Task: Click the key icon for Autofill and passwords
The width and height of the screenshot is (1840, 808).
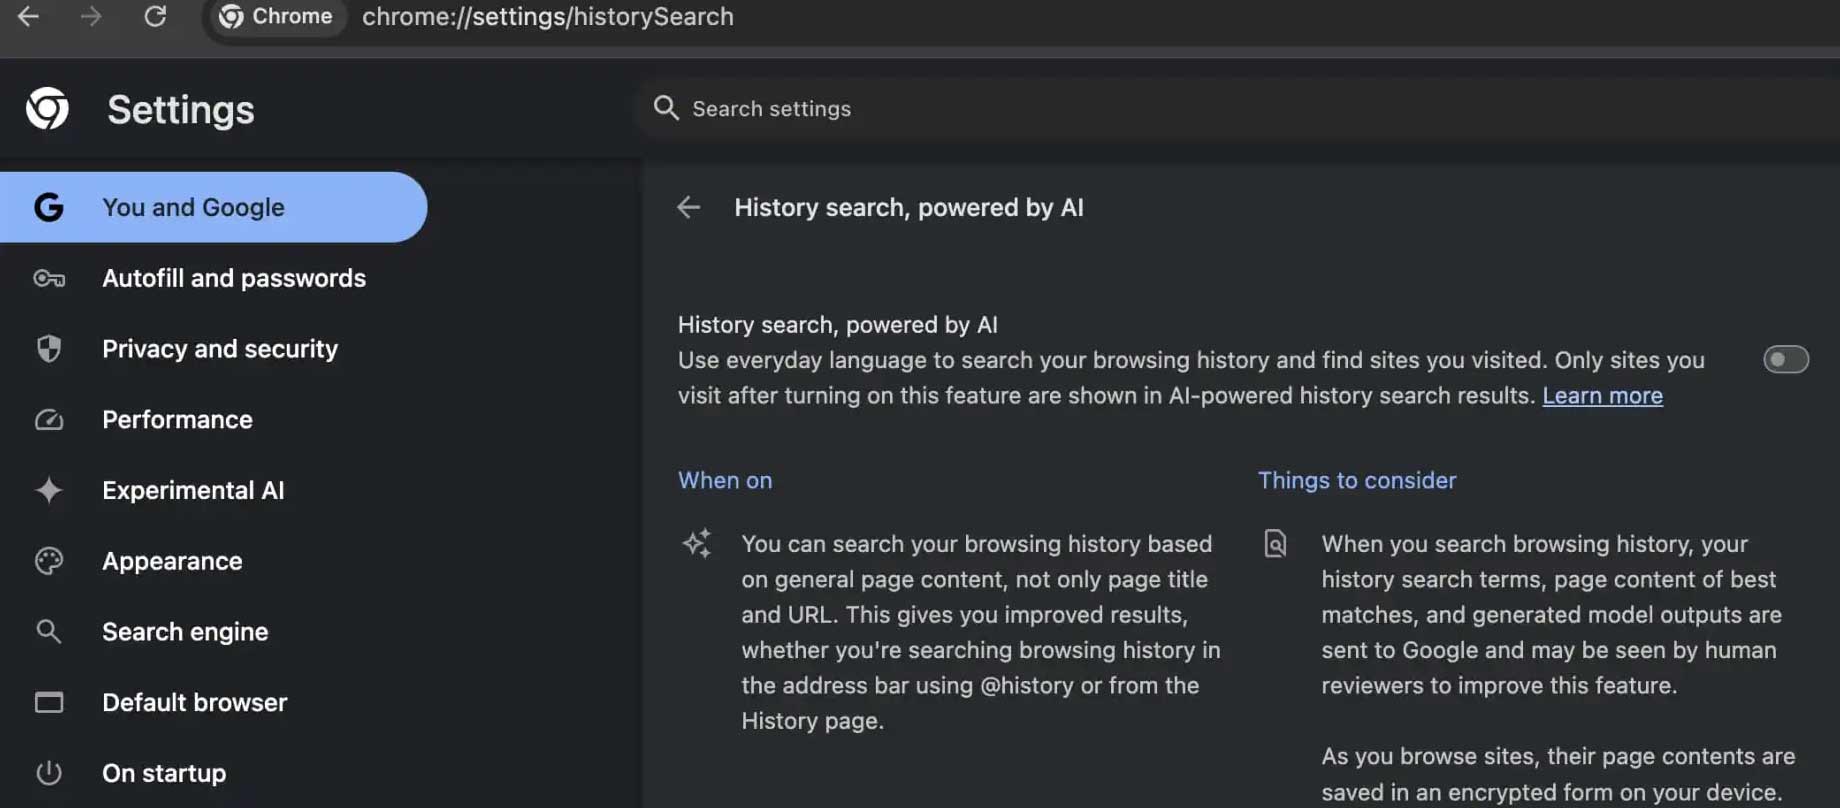Action: point(49,278)
